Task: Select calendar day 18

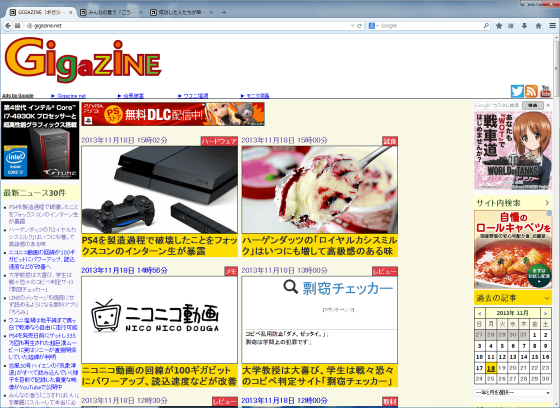Action: point(491,368)
